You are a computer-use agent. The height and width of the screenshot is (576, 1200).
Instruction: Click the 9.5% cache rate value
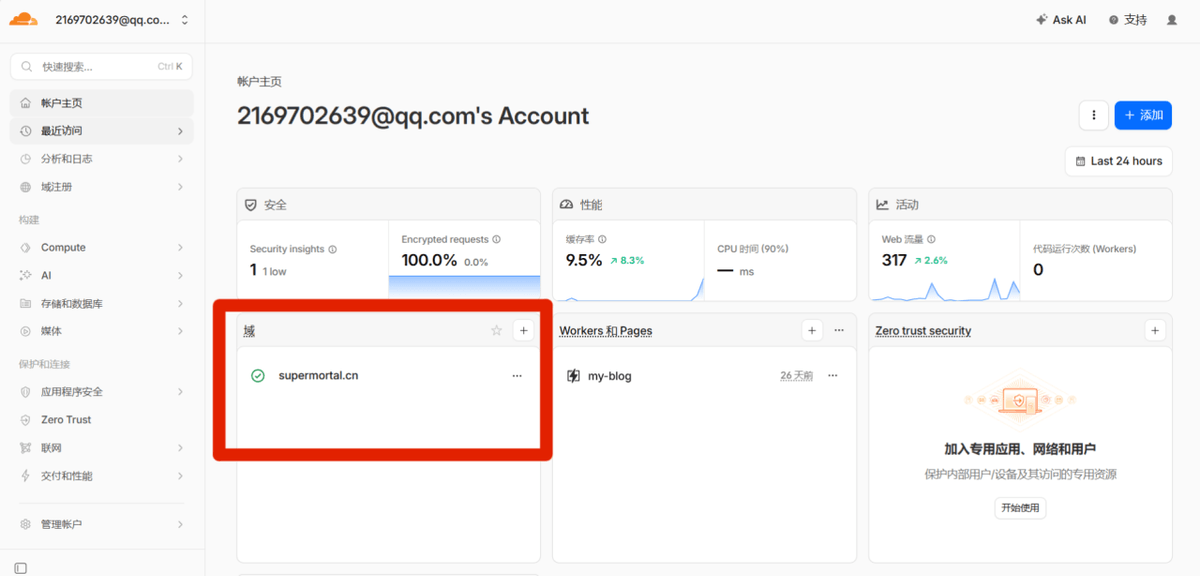[x=584, y=260]
